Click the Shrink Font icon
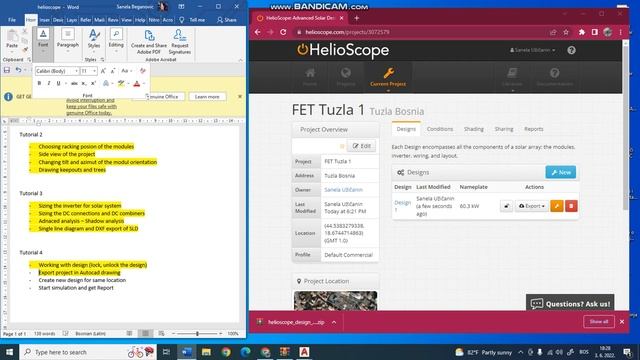The height and width of the screenshot is (360, 640). [113, 71]
